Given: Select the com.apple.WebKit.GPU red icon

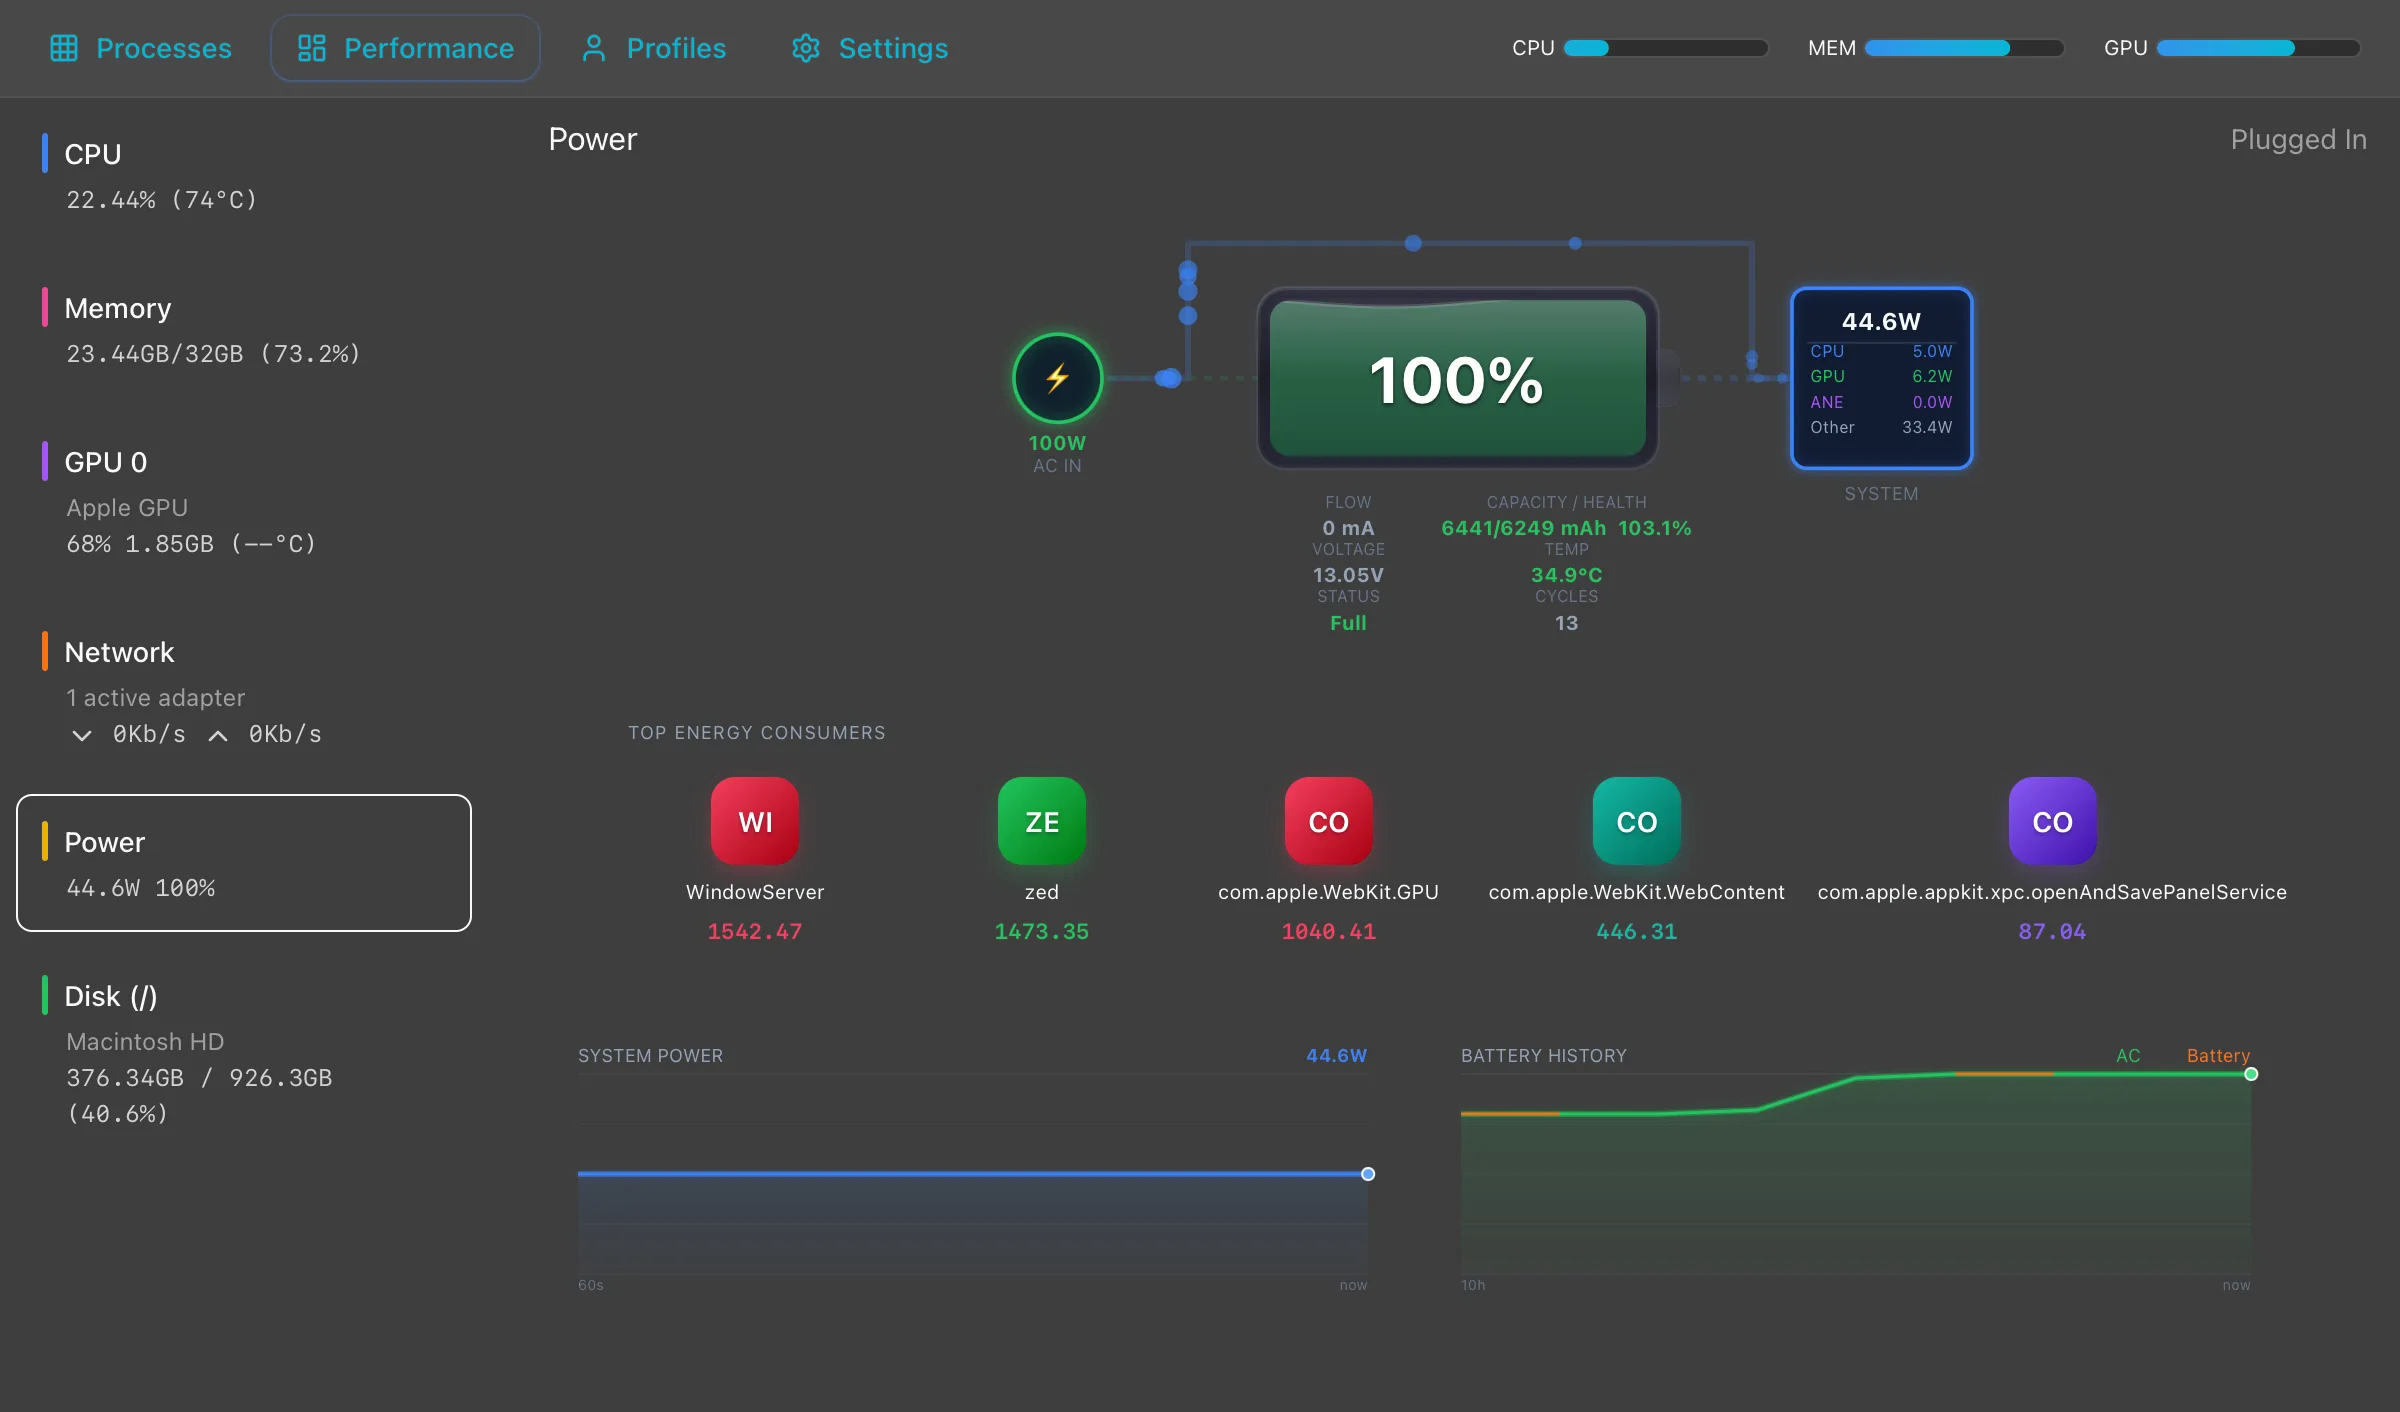Looking at the screenshot, I should pyautogui.click(x=1327, y=821).
